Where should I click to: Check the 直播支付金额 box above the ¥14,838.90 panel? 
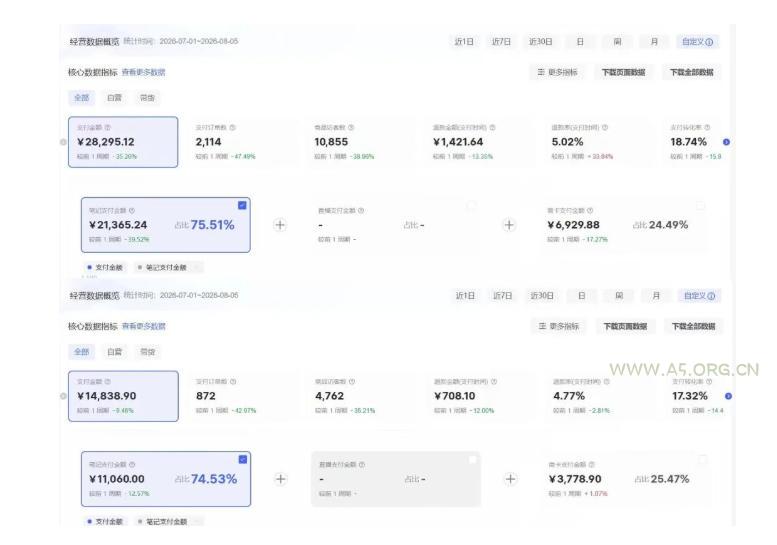click(471, 205)
